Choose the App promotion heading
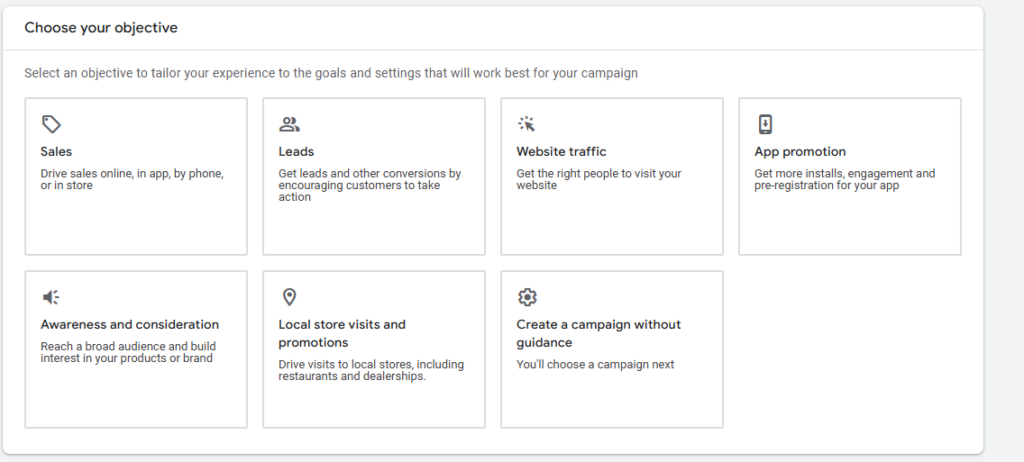The height and width of the screenshot is (462, 1024). click(x=800, y=152)
